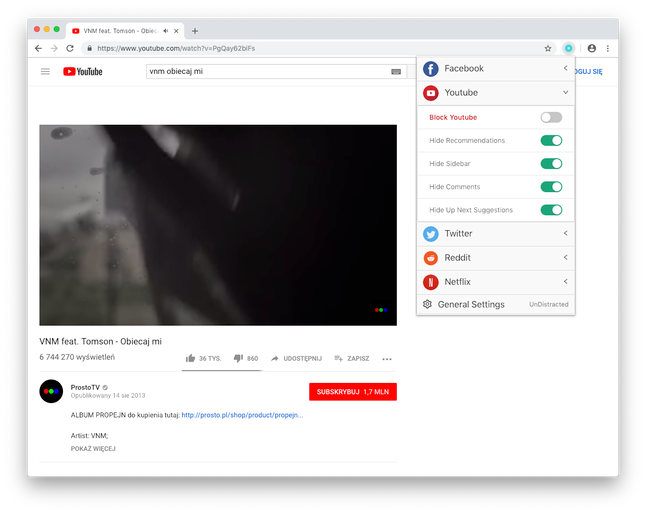Open the Netflix row in panel

496,282
